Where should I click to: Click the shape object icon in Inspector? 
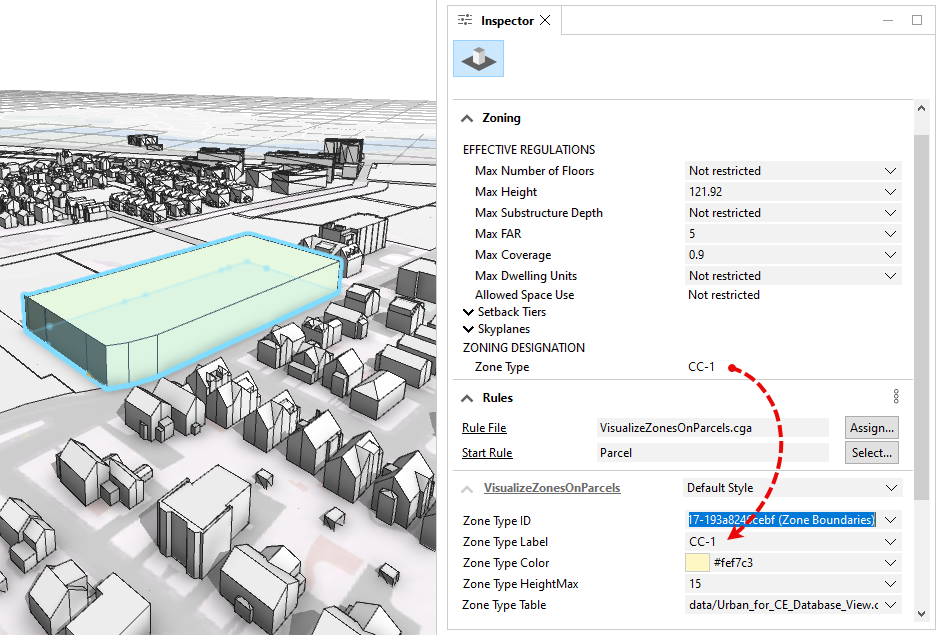click(x=478, y=59)
